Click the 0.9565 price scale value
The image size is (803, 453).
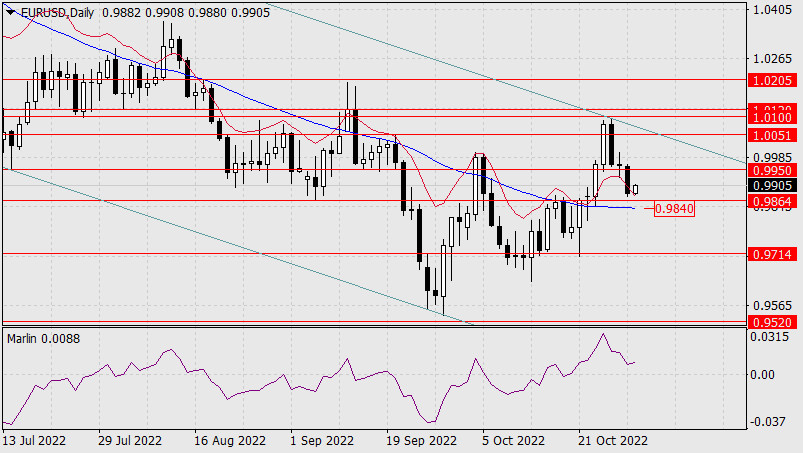[x=772, y=306]
